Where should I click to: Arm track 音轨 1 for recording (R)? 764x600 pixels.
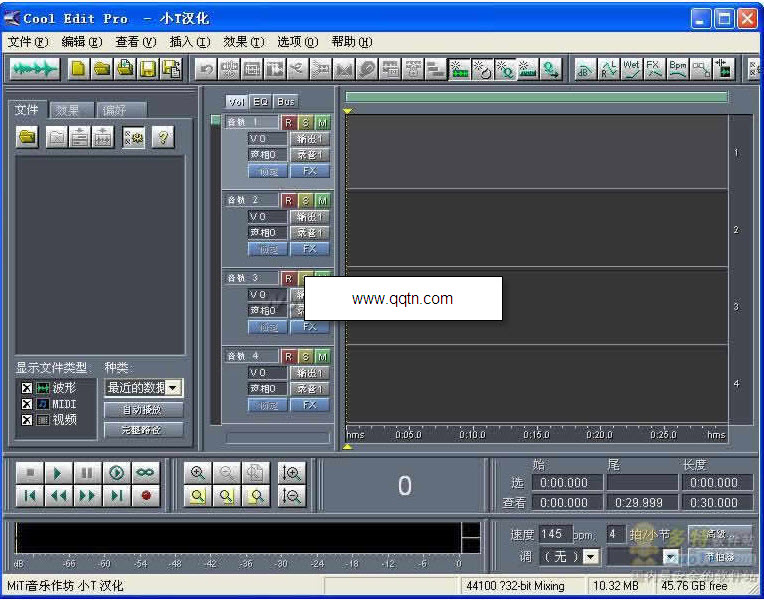289,123
